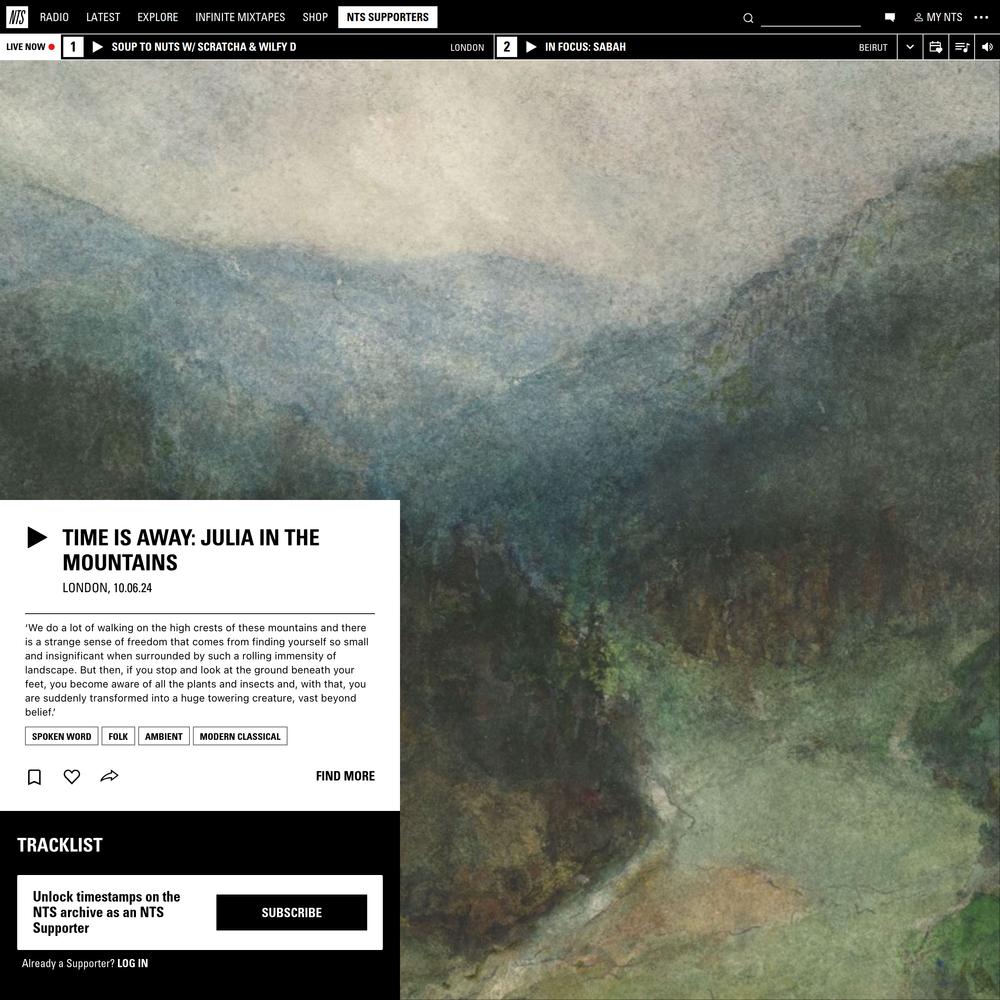Open MY NTS account menu
The height and width of the screenshot is (1000, 1000).
[x=938, y=17]
